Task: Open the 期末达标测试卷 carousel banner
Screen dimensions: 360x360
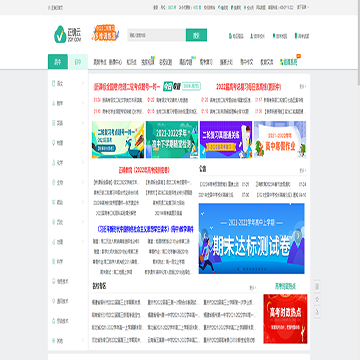Action: (x=252, y=239)
